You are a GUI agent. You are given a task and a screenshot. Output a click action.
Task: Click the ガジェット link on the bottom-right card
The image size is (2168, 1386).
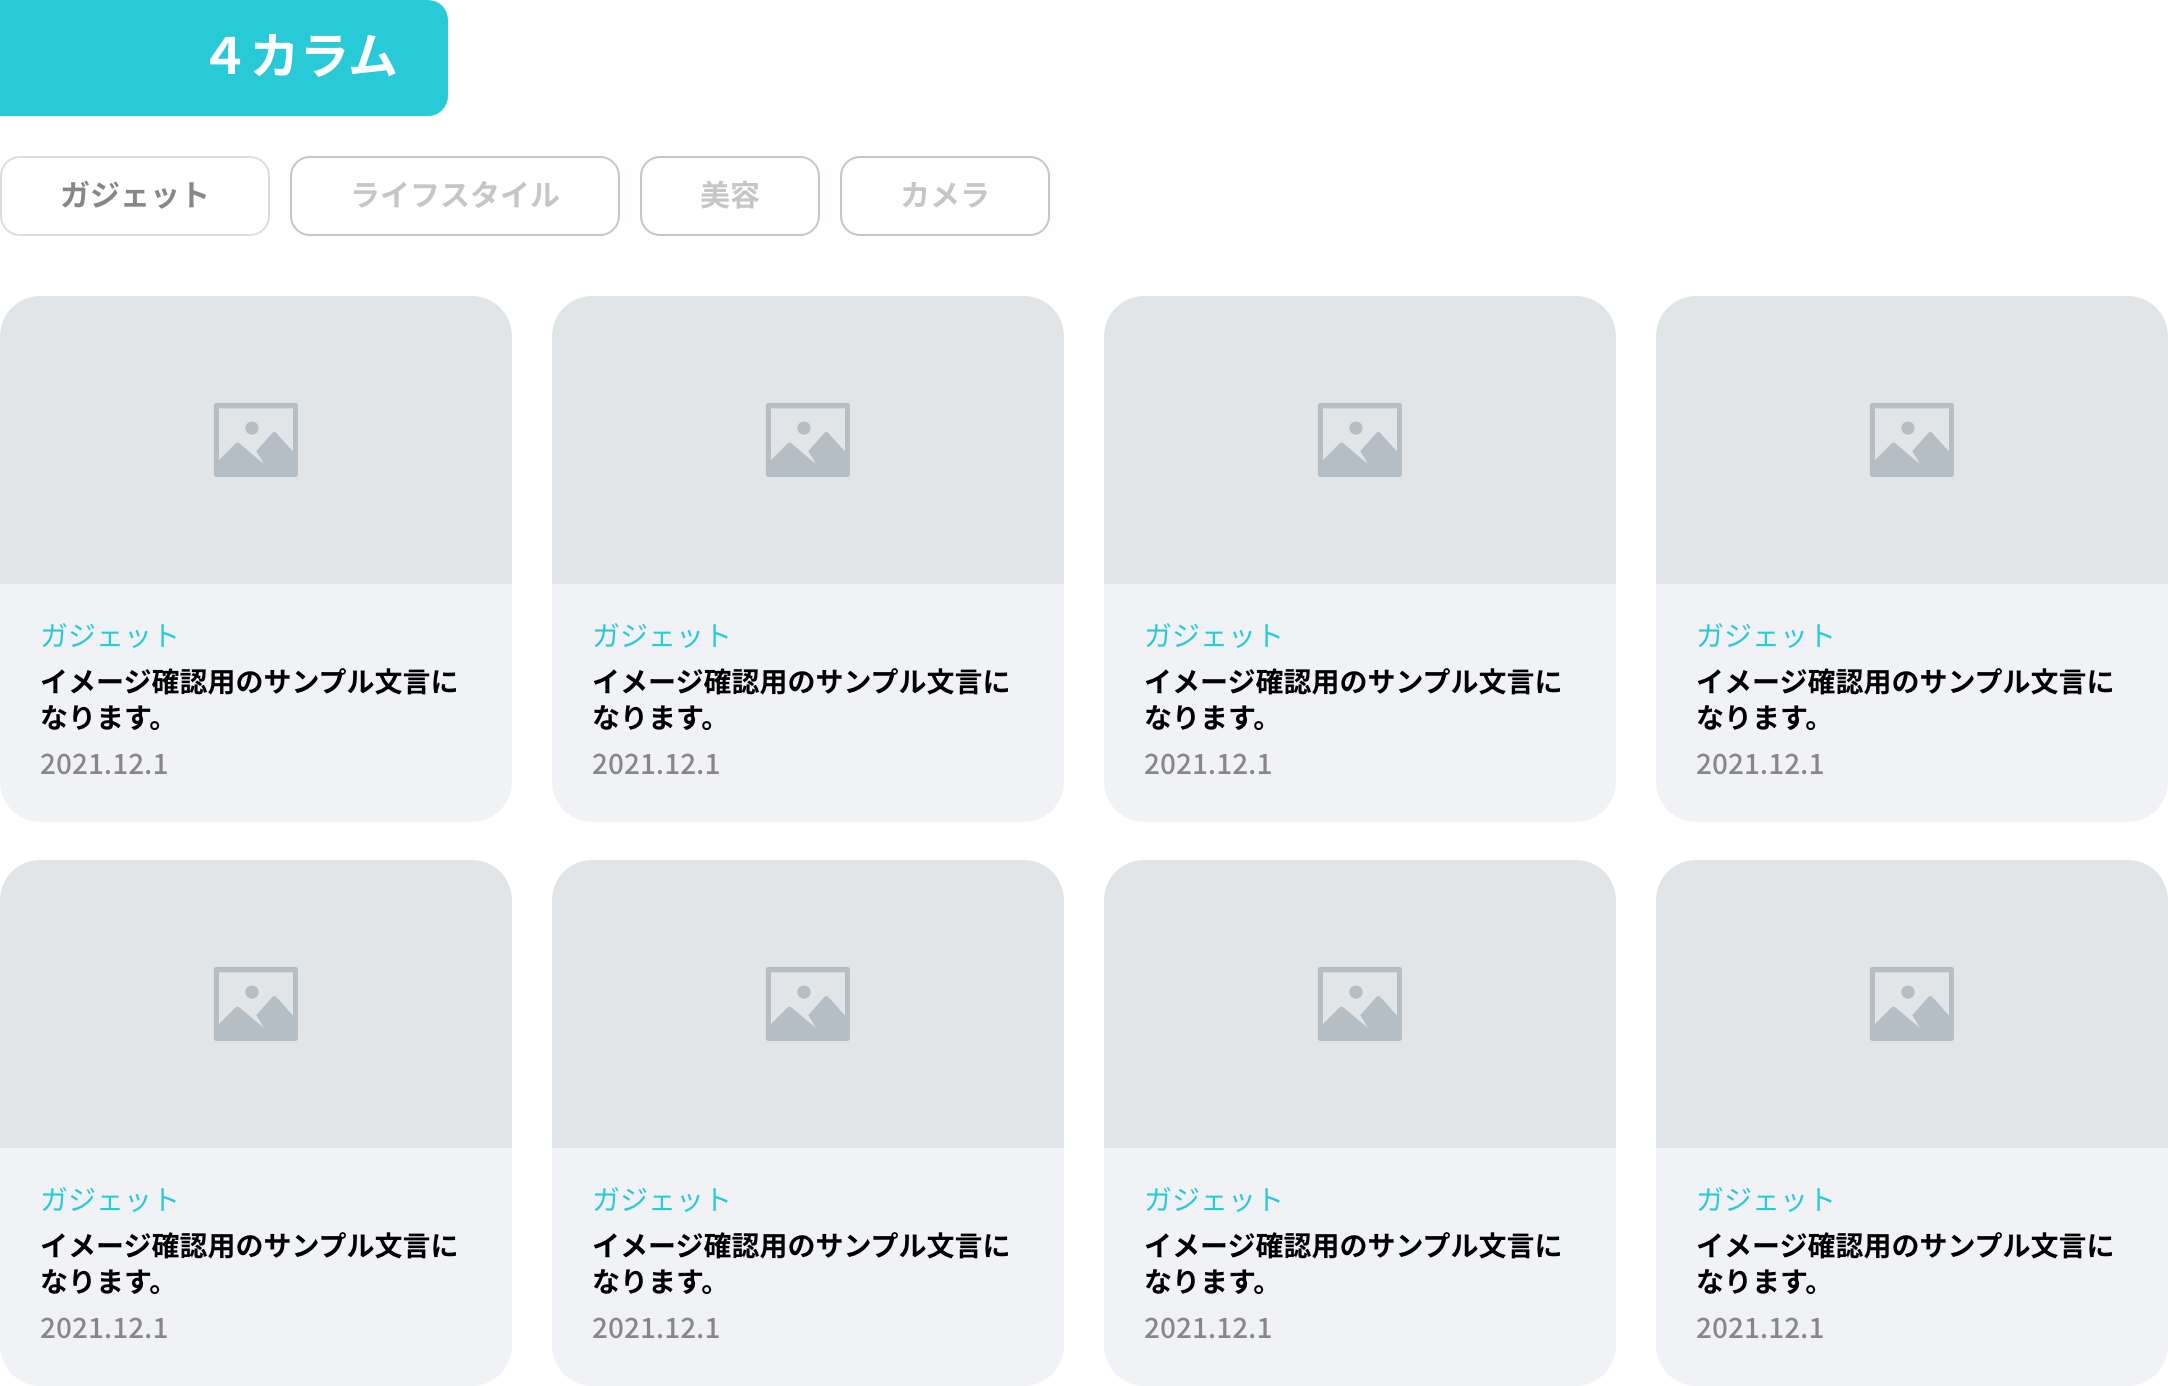coord(1764,1199)
